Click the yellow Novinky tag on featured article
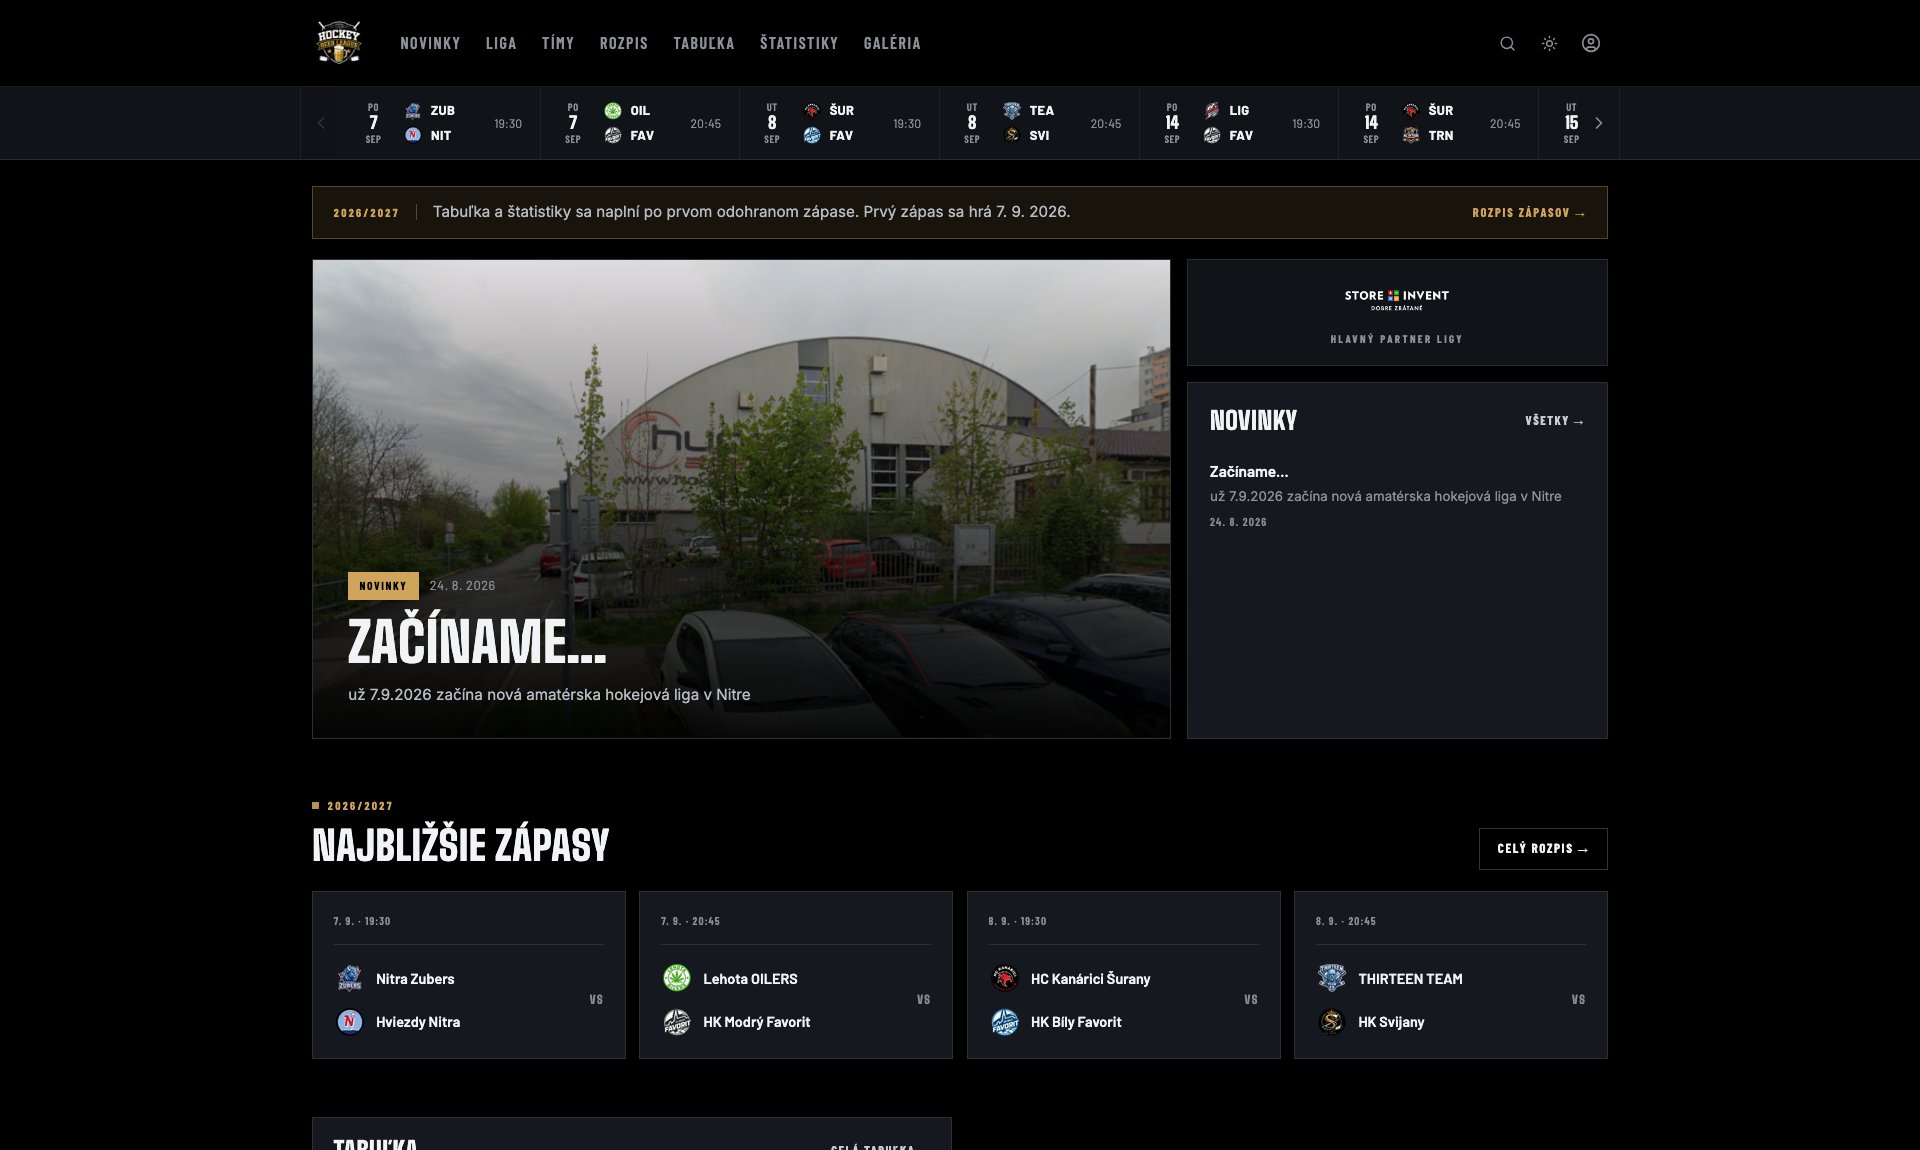This screenshot has width=1920, height=1150. (x=383, y=586)
